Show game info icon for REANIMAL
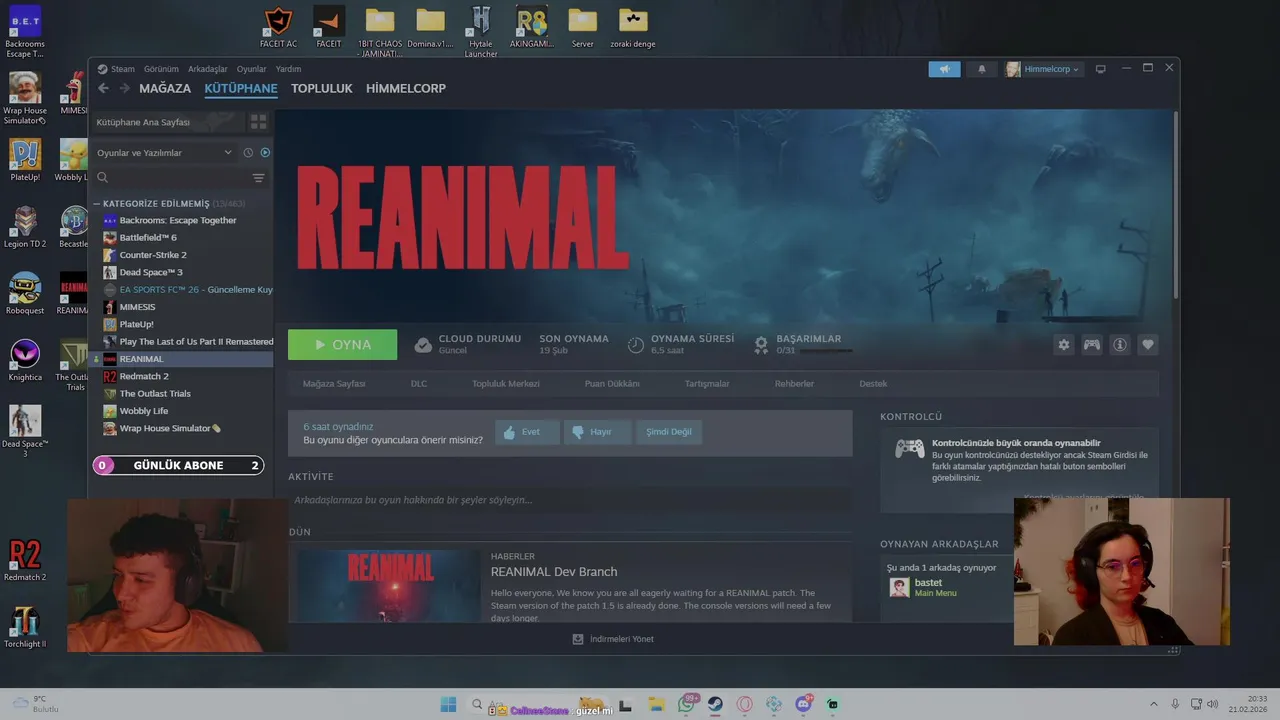Viewport: 1280px width, 720px height. coord(1120,344)
